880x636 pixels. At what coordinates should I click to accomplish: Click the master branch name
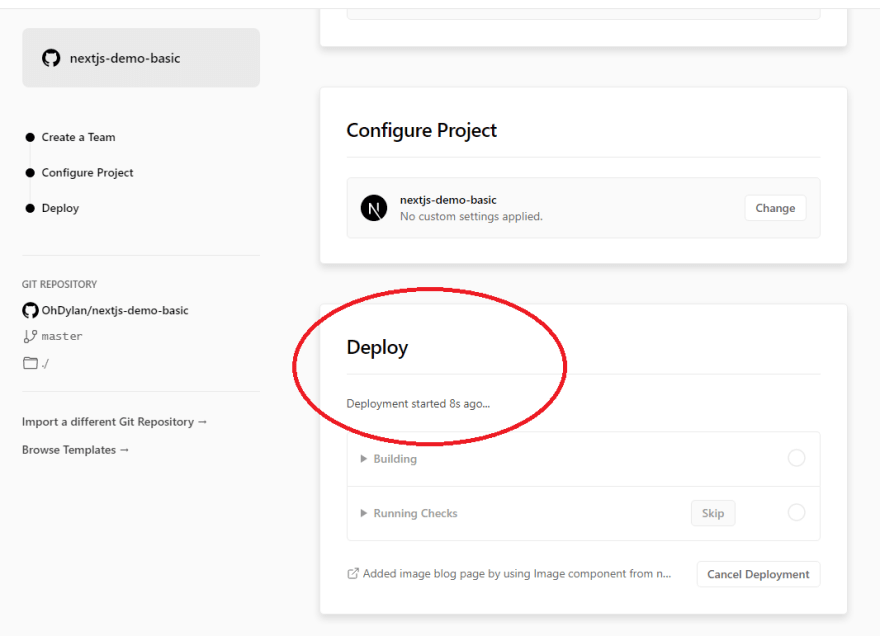(62, 336)
